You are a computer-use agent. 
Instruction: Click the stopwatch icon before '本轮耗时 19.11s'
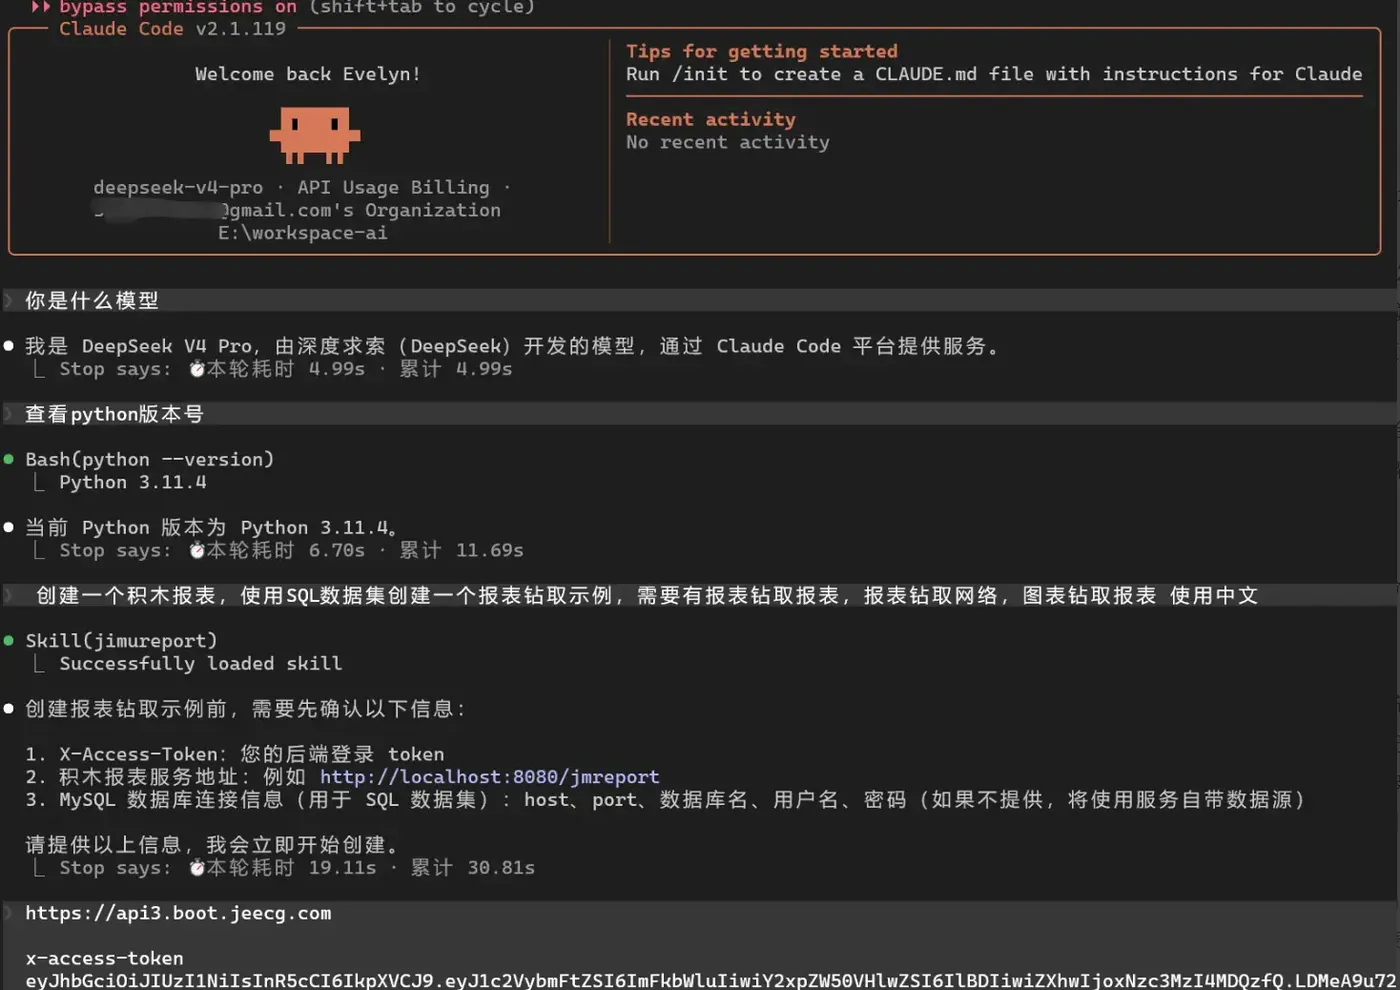(x=197, y=868)
